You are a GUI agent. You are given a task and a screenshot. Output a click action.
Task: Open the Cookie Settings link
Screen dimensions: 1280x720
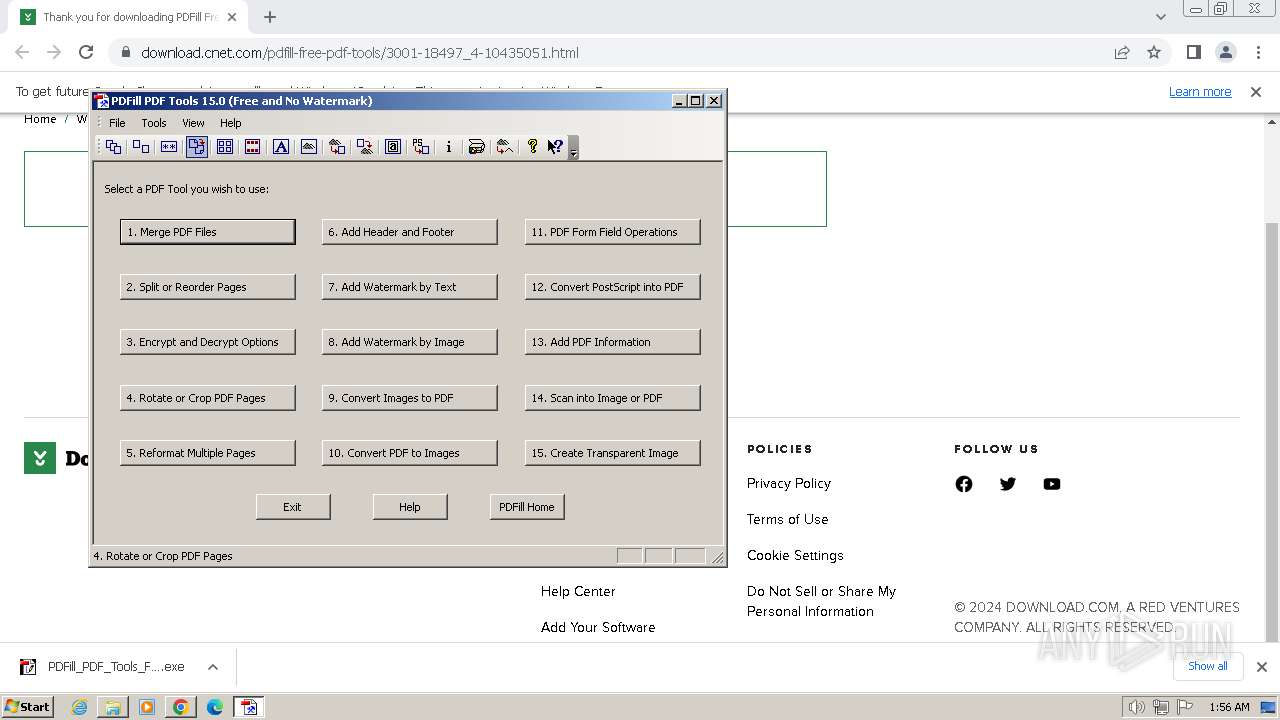(795, 555)
